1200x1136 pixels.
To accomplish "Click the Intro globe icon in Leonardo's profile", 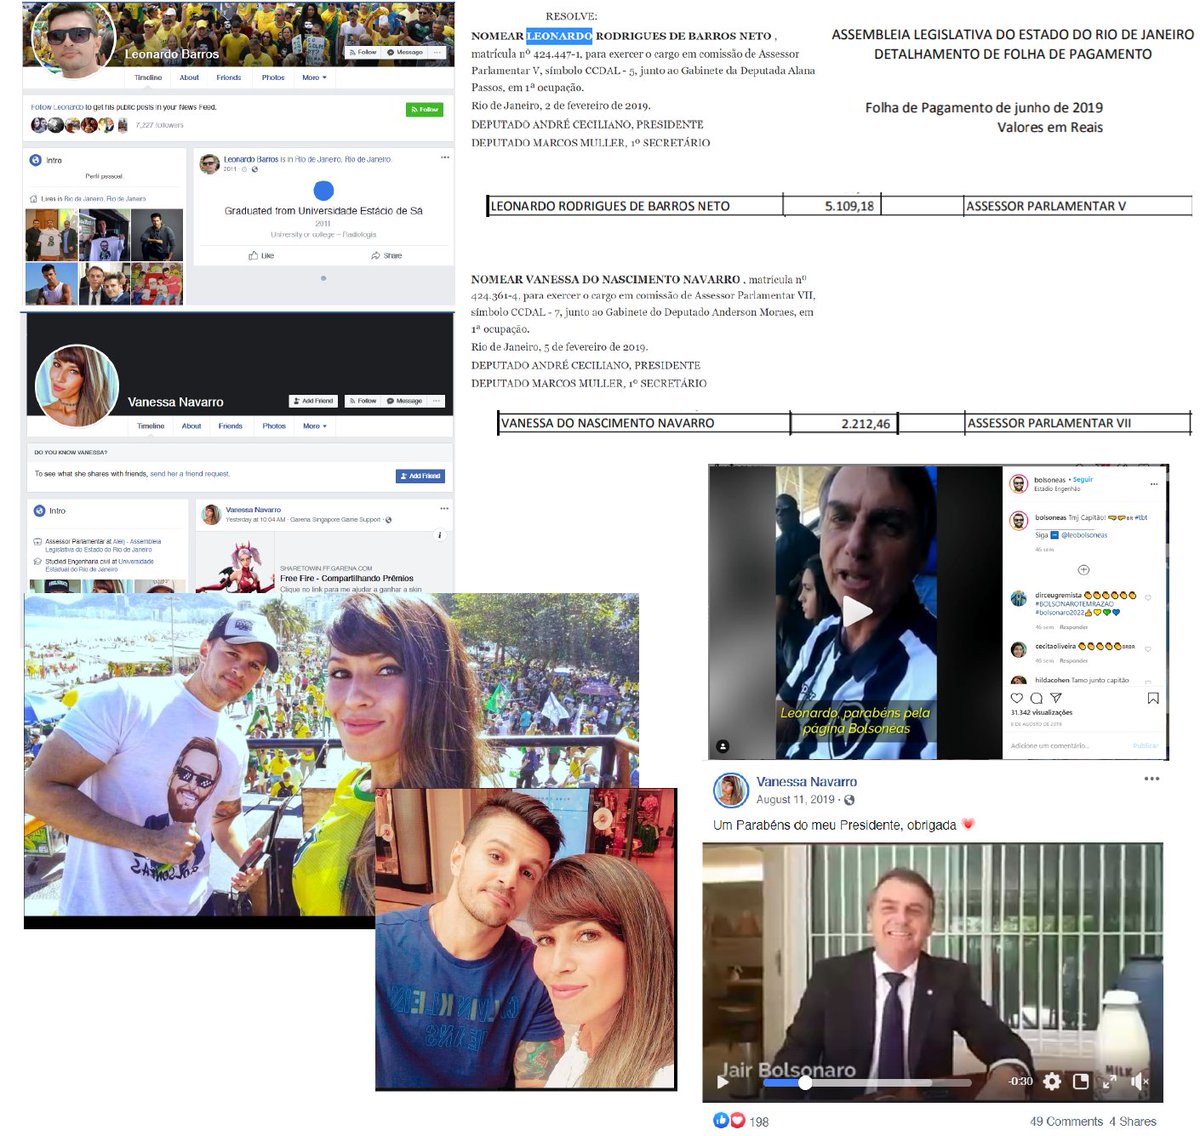I will [36, 160].
